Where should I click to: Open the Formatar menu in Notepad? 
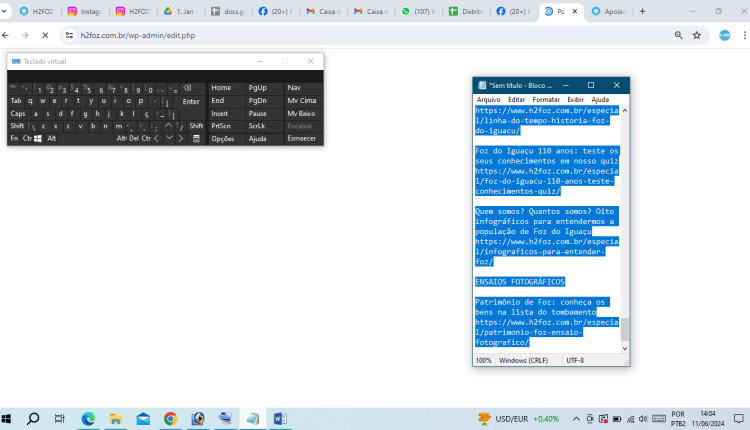546,100
